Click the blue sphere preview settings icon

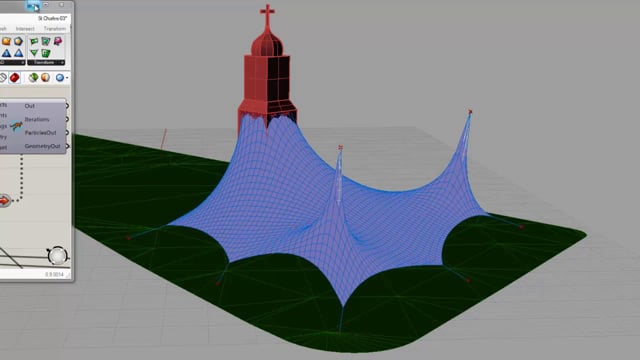click(x=60, y=77)
